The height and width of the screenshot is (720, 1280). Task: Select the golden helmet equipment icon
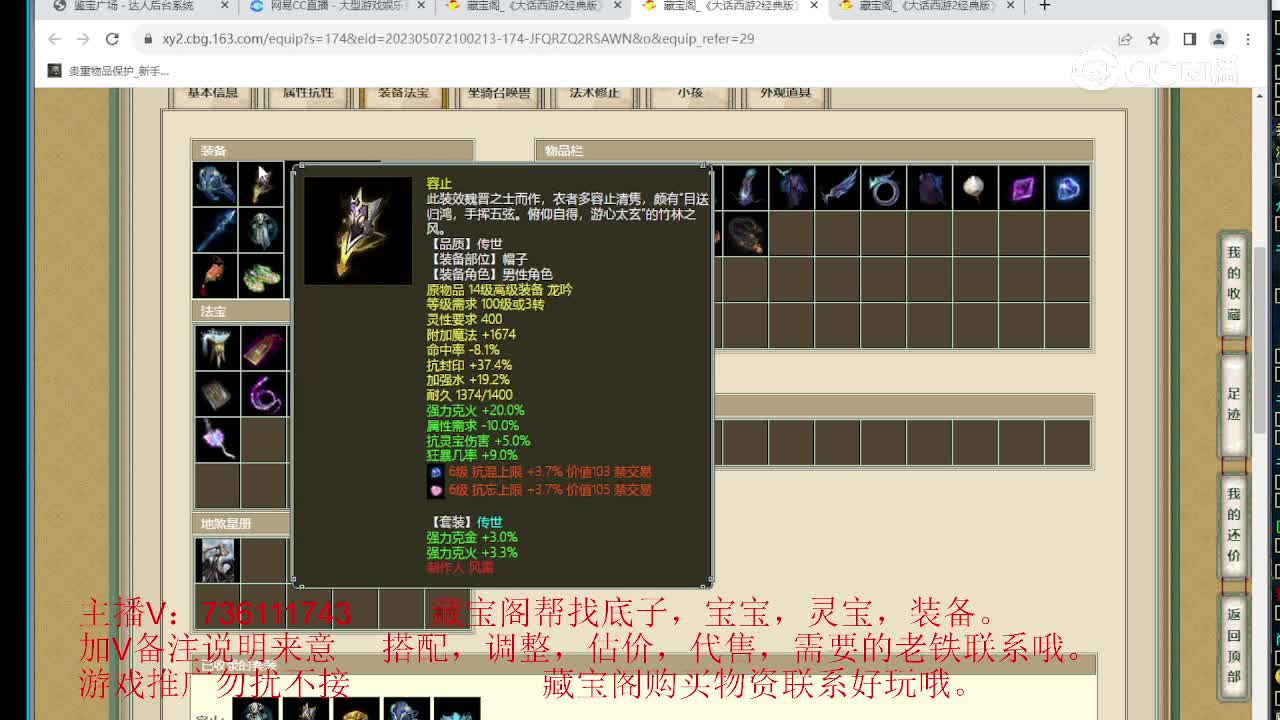tap(262, 185)
